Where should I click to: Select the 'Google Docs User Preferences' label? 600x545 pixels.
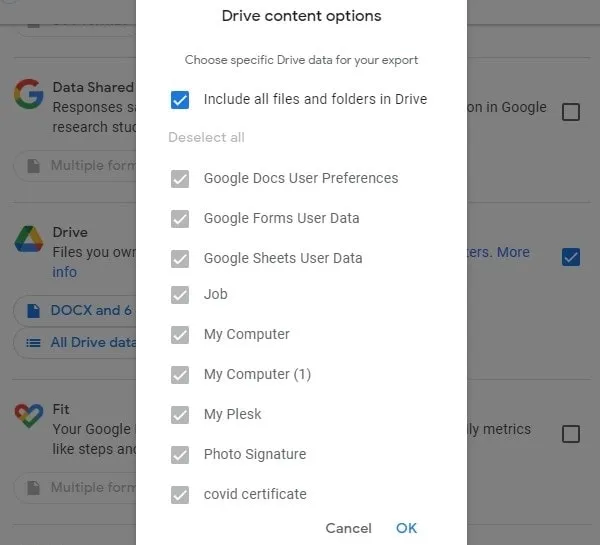pos(301,178)
